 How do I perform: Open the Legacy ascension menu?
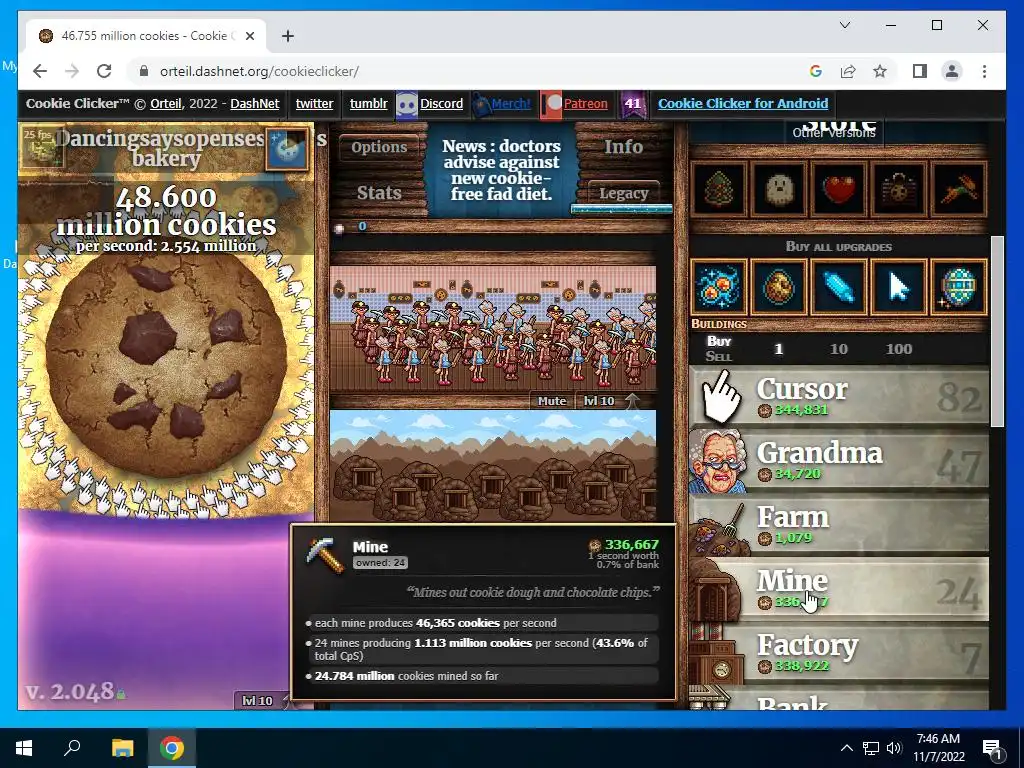[624, 193]
